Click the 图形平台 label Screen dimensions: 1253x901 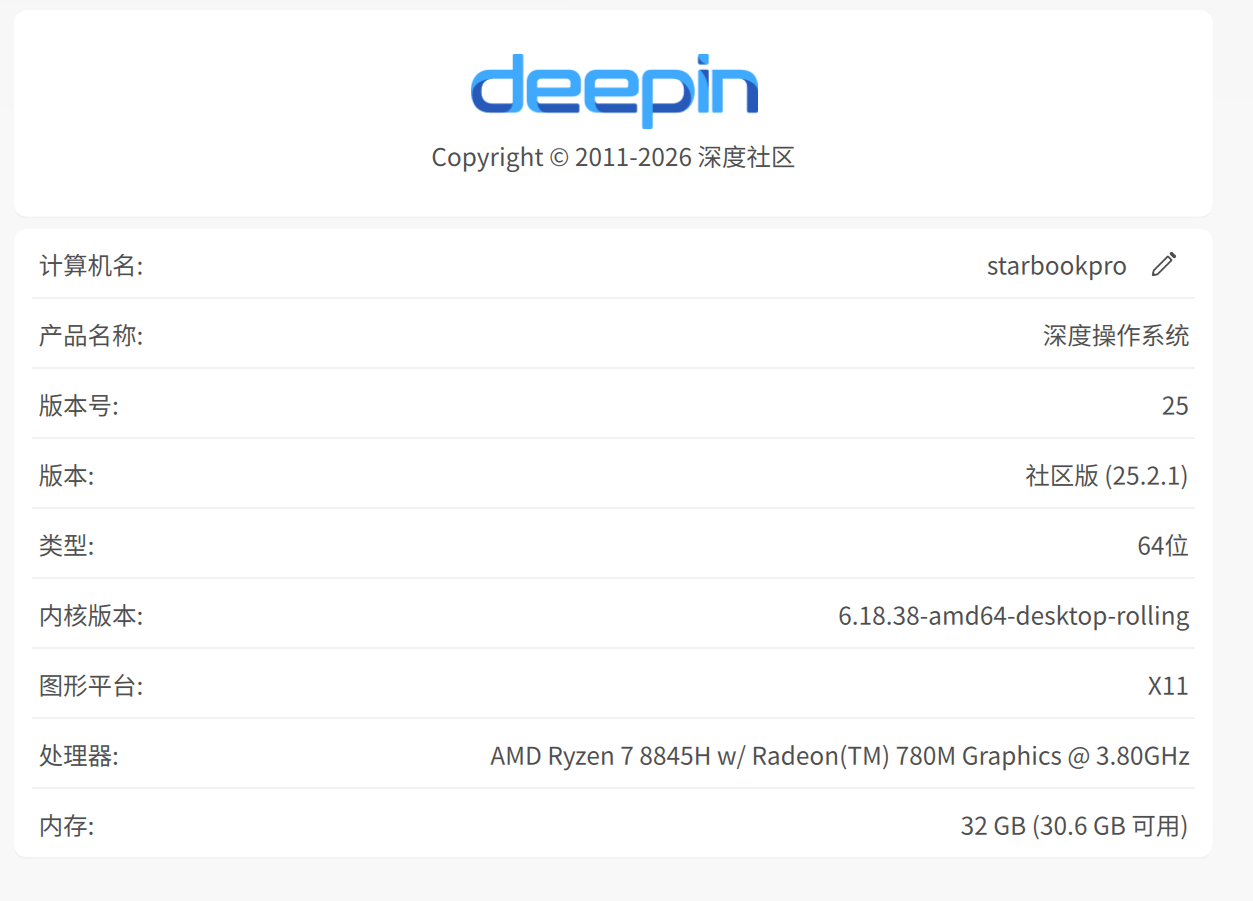[91, 686]
